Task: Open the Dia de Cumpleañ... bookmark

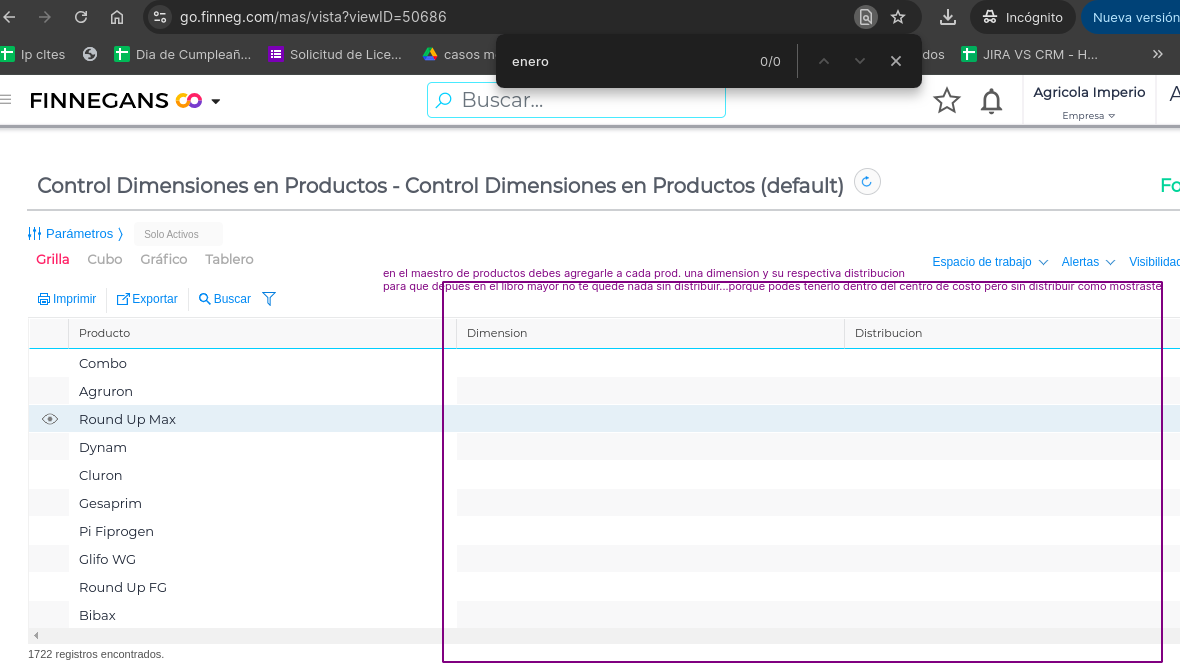Action: [183, 54]
